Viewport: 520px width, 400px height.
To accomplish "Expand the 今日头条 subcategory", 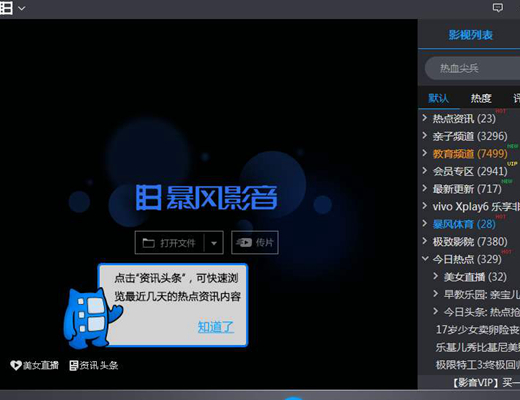I will click(436, 311).
